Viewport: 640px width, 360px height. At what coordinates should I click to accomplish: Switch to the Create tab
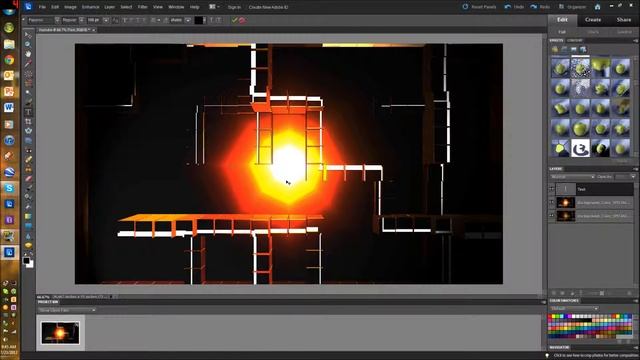click(593, 20)
